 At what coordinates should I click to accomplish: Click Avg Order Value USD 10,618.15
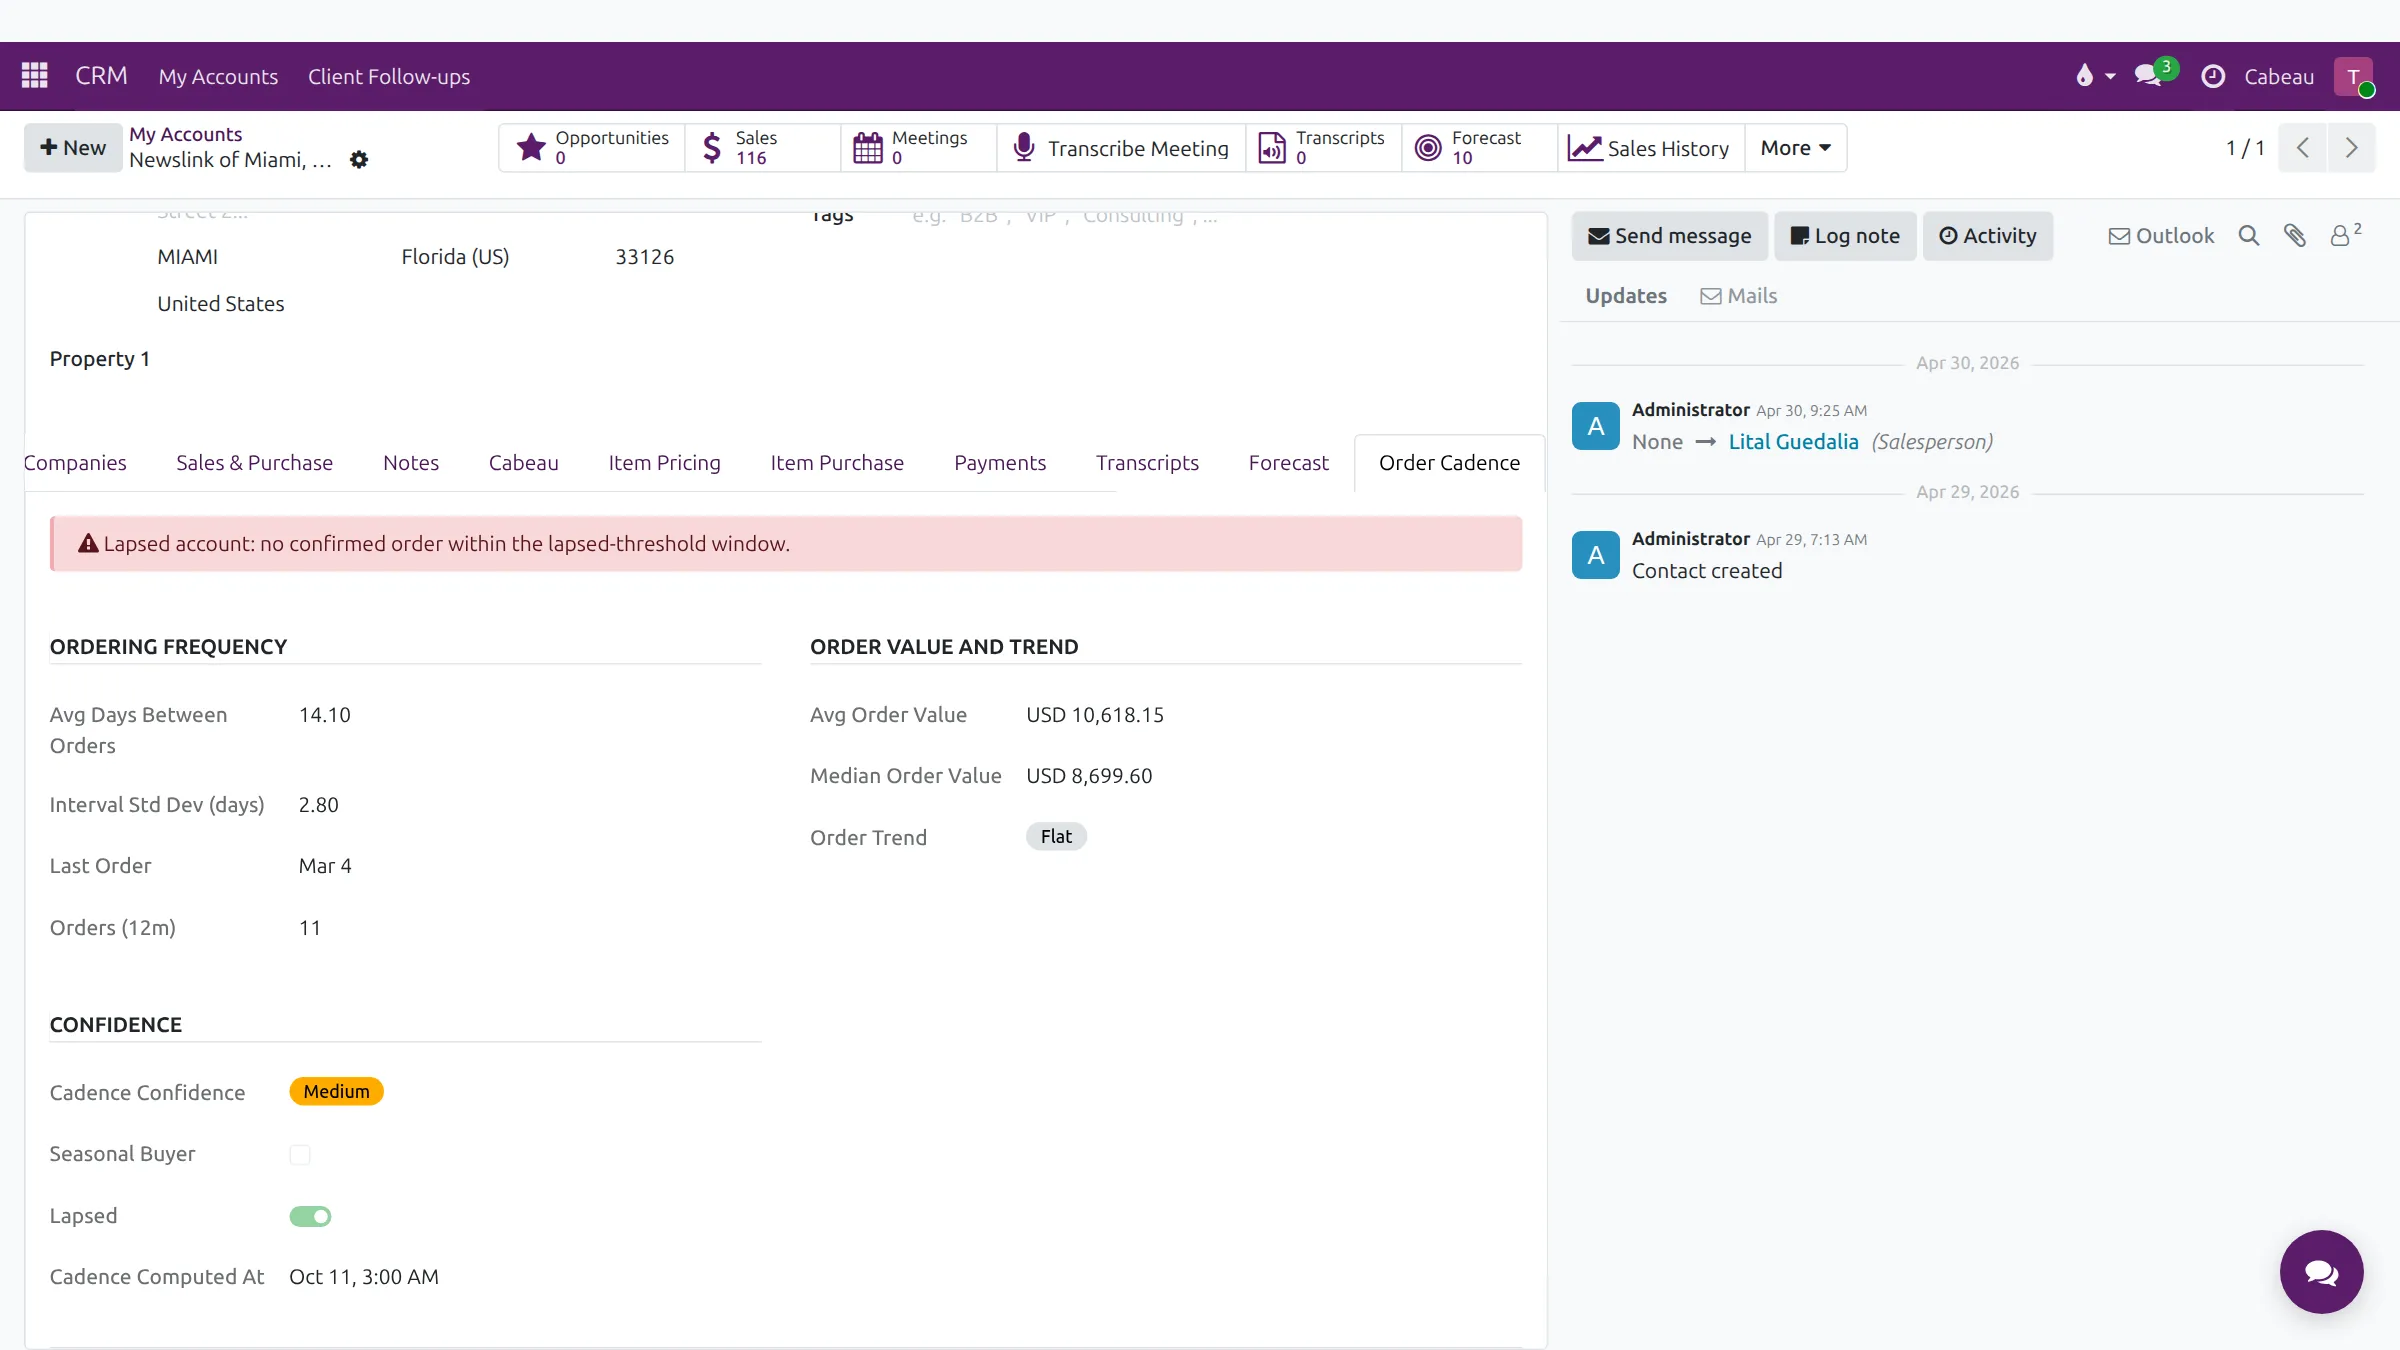tap(1095, 715)
